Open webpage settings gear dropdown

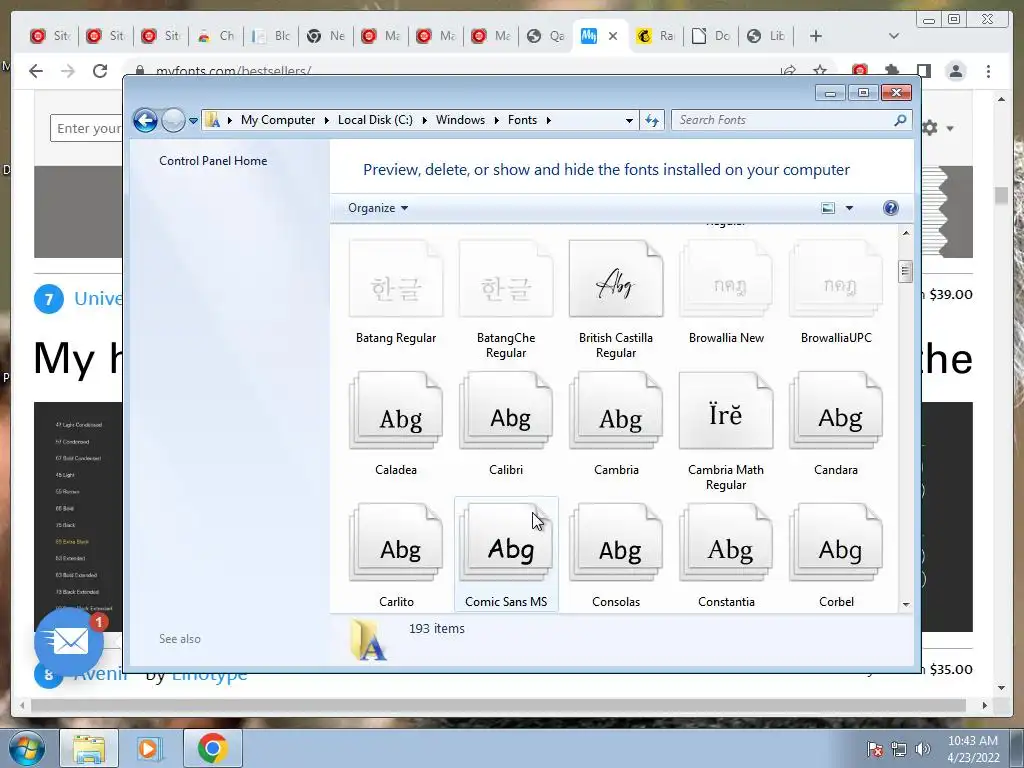937,128
